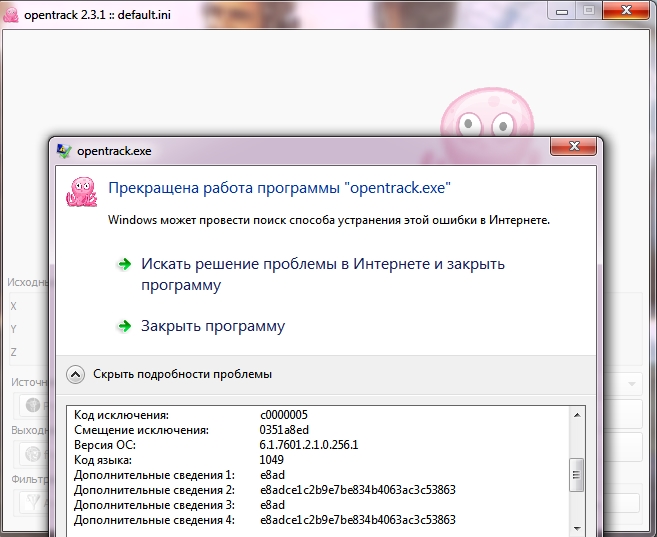The image size is (657, 537).
Task: Click the OS version value 6.1.7601.2.1.0.256.1
Action: click(x=309, y=445)
